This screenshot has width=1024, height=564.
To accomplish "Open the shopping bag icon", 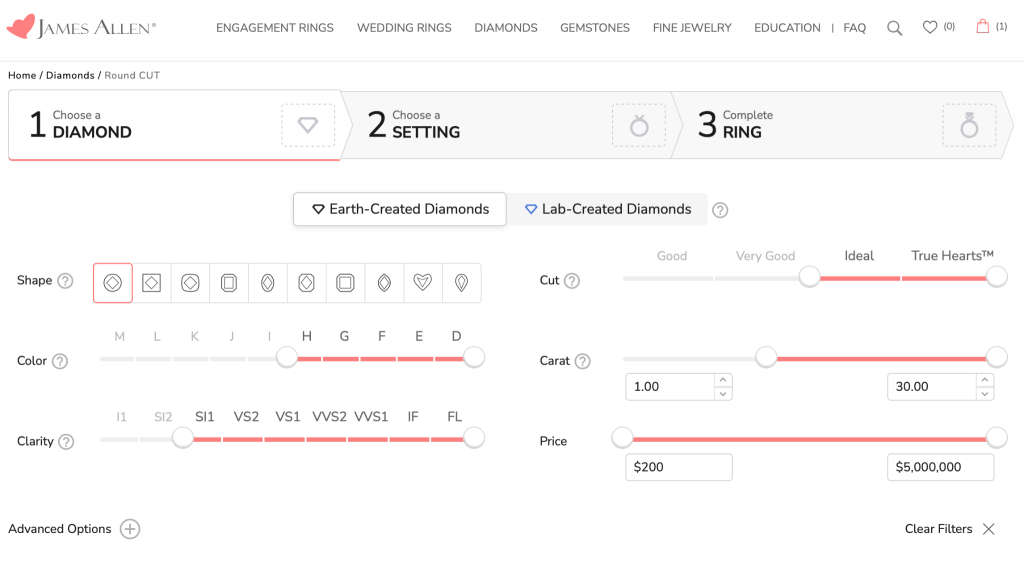I will click(982, 26).
